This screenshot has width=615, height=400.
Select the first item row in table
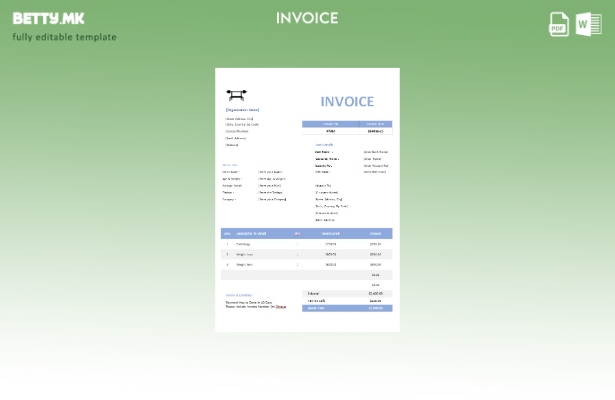tap(306, 244)
